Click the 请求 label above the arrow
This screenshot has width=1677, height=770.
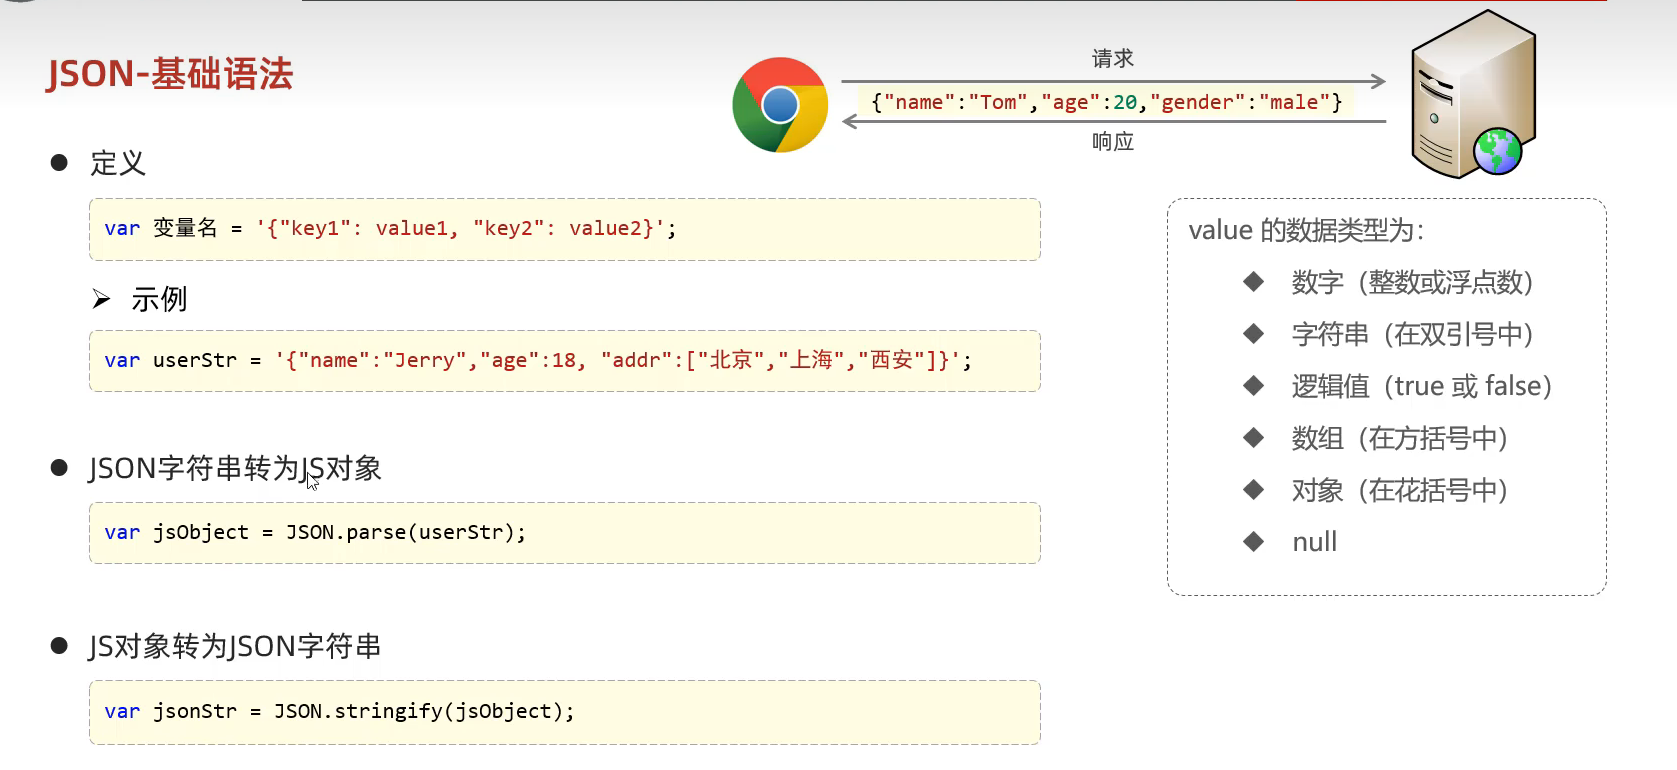click(1112, 58)
